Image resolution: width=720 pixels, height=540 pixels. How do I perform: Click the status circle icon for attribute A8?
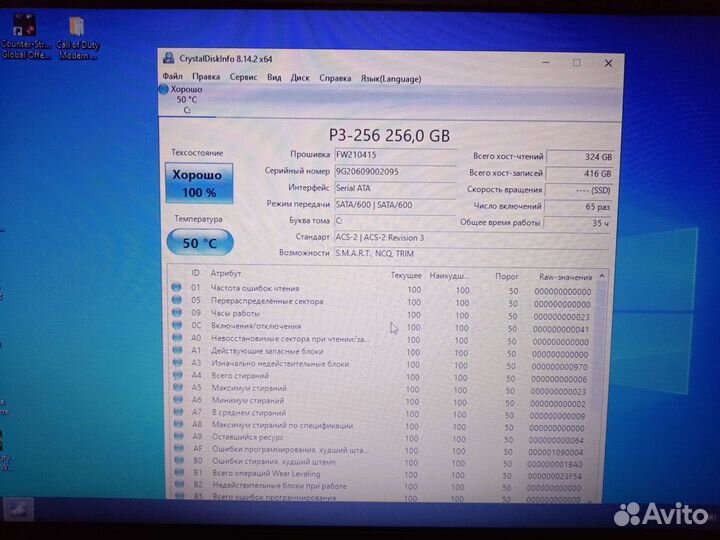(x=179, y=424)
